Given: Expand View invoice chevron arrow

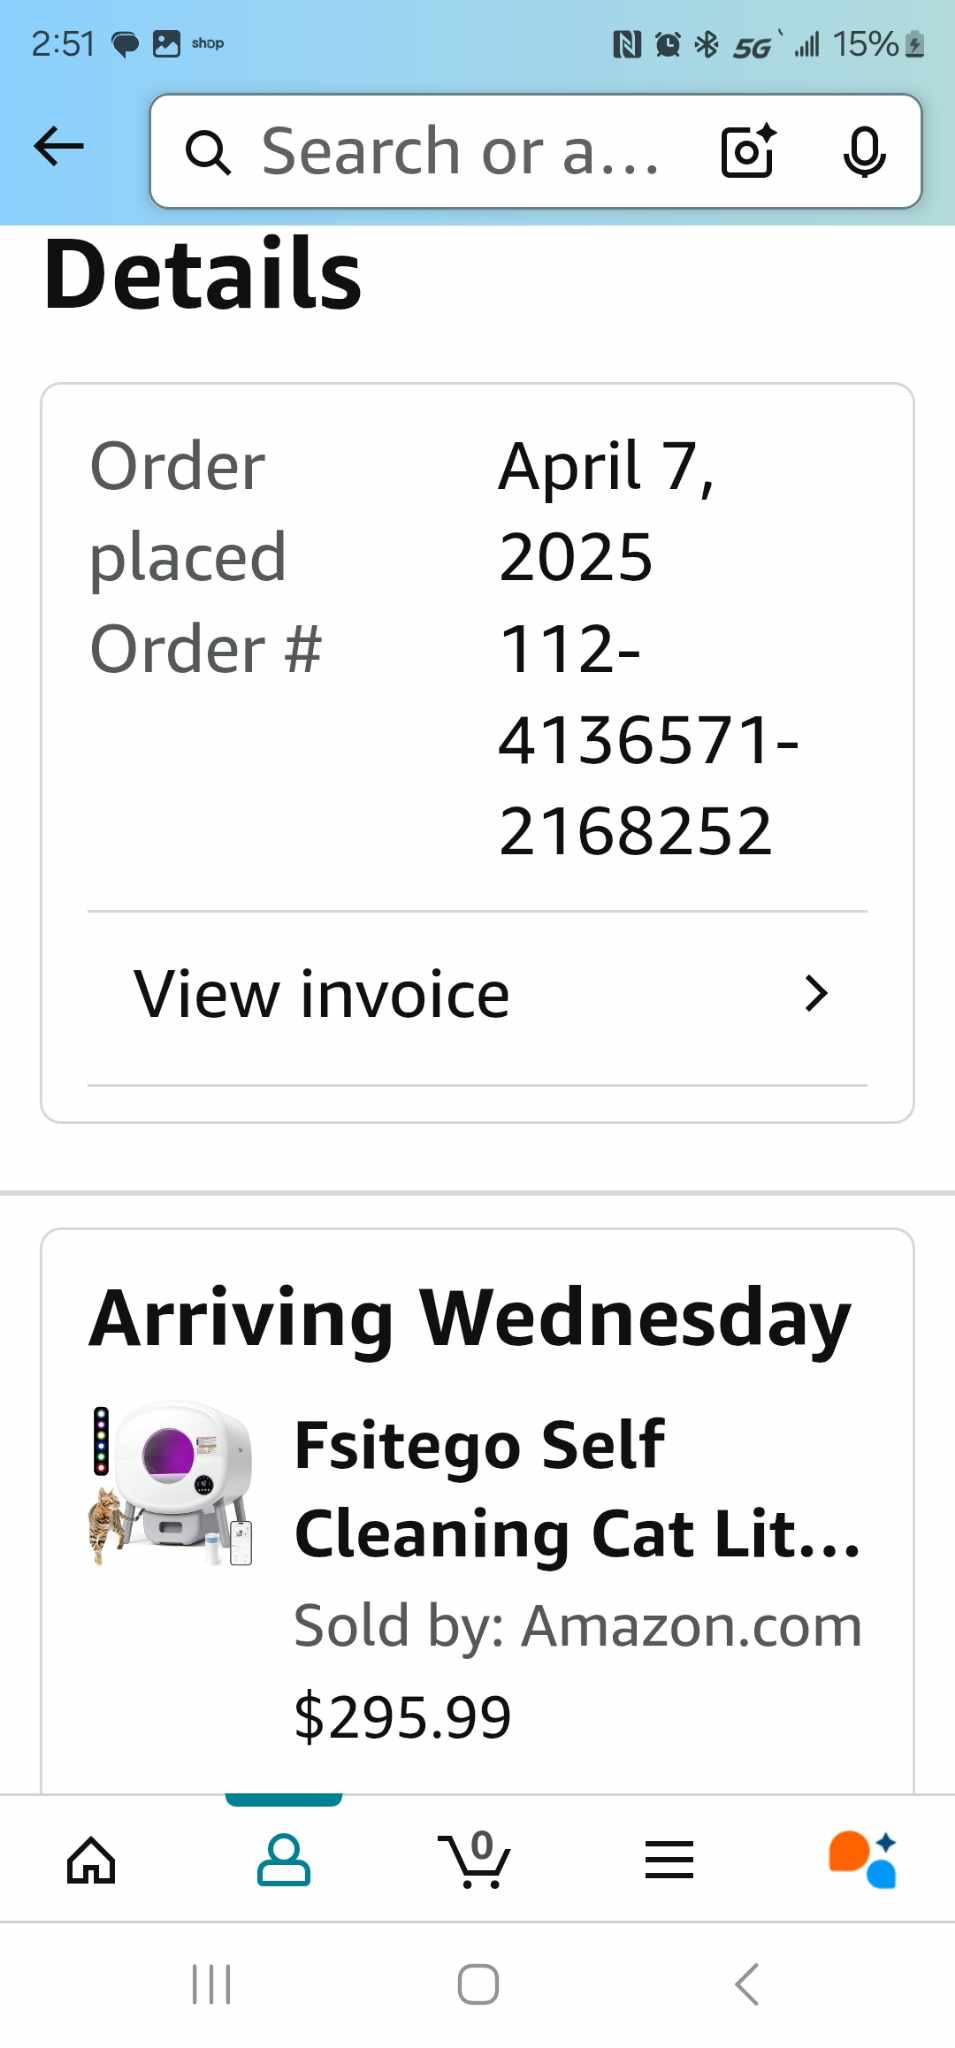Looking at the screenshot, I should pyautogui.click(x=816, y=994).
